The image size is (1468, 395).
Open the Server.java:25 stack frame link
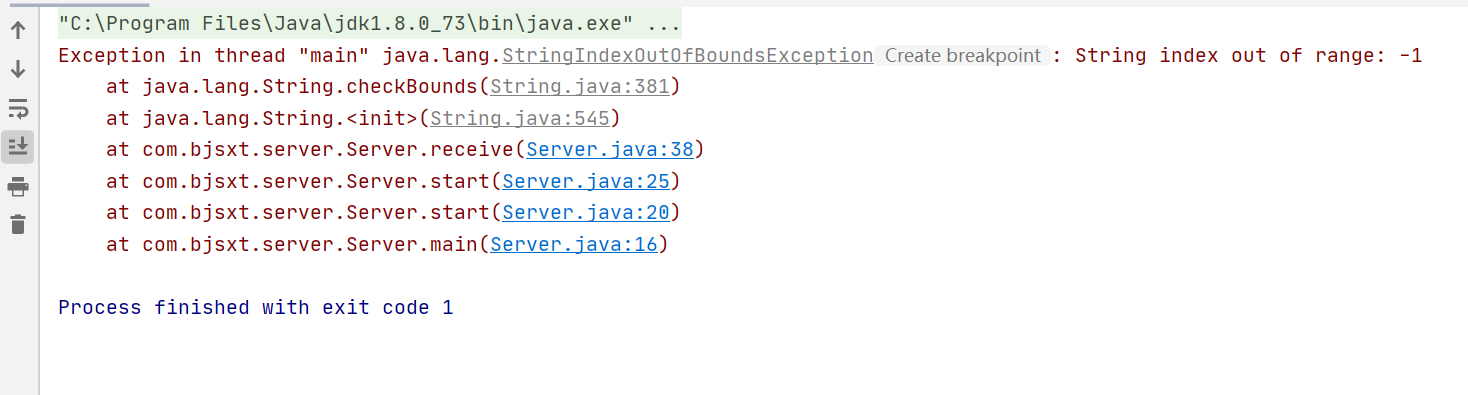pos(585,182)
